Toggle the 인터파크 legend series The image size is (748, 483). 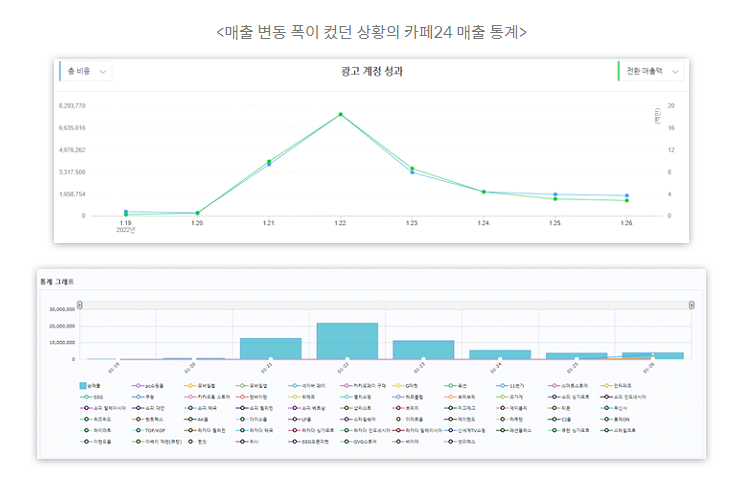(616, 386)
